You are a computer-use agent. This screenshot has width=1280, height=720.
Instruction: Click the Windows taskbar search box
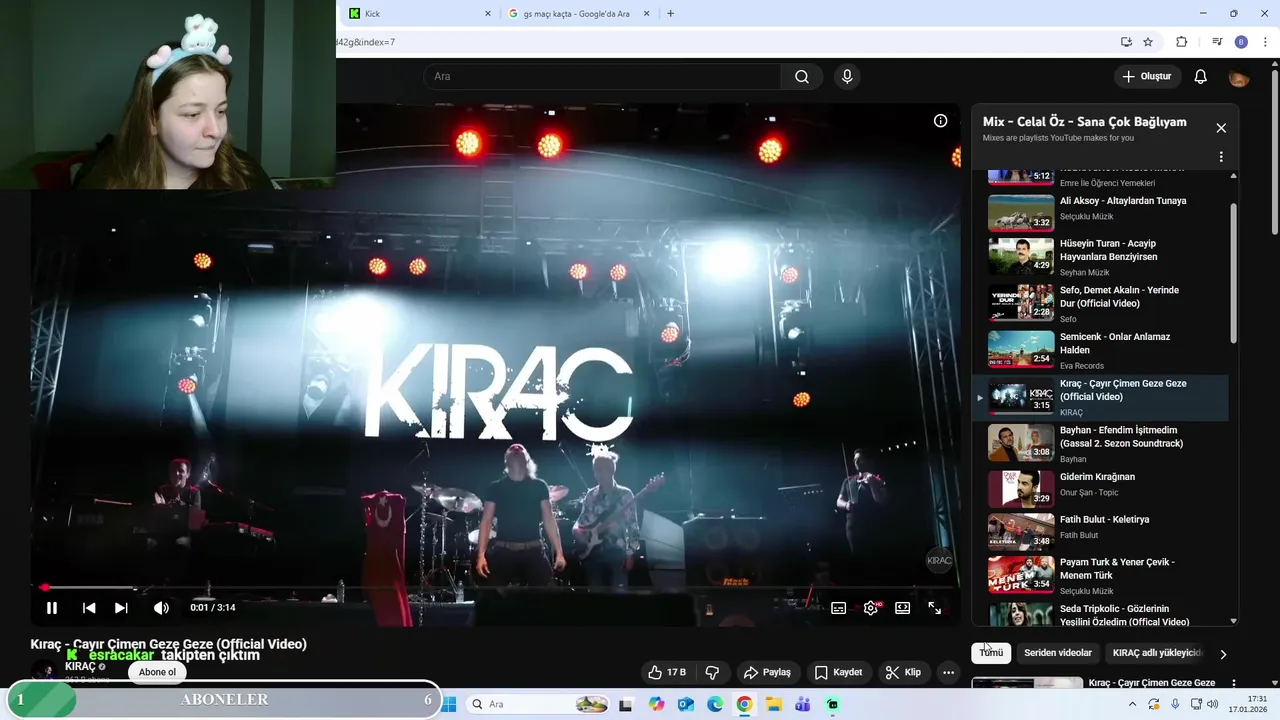[x=538, y=704]
